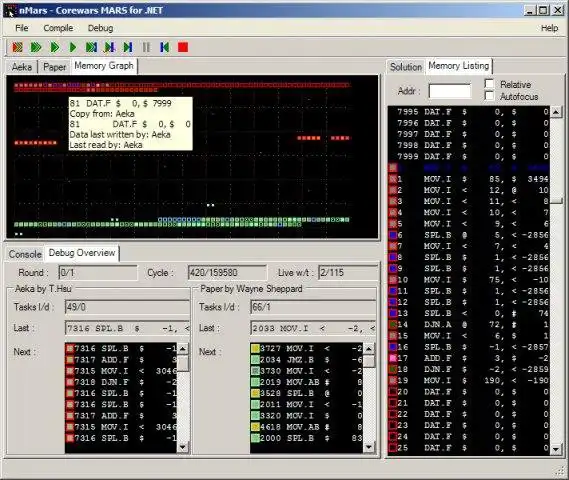Click yellow marker beside 3727 MOV.I in Paper list
The width and height of the screenshot is (569, 480).
pyautogui.click(x=255, y=349)
